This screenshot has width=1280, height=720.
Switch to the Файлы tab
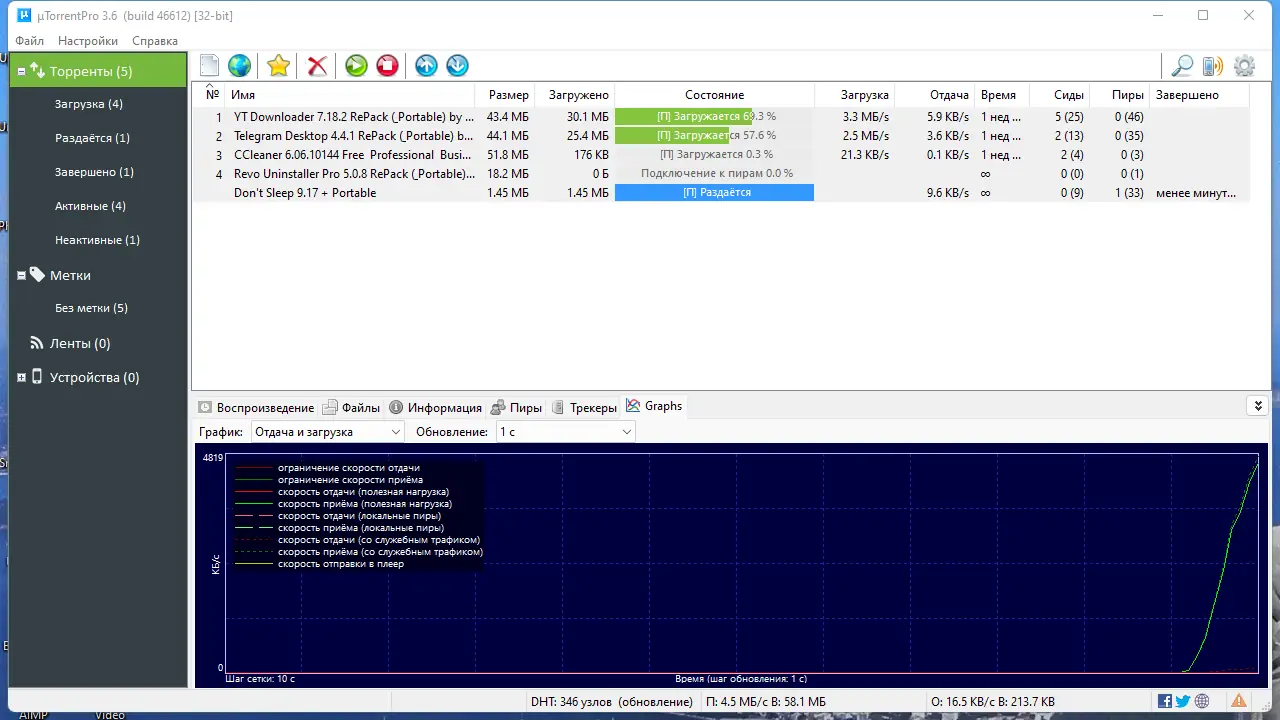pos(352,407)
